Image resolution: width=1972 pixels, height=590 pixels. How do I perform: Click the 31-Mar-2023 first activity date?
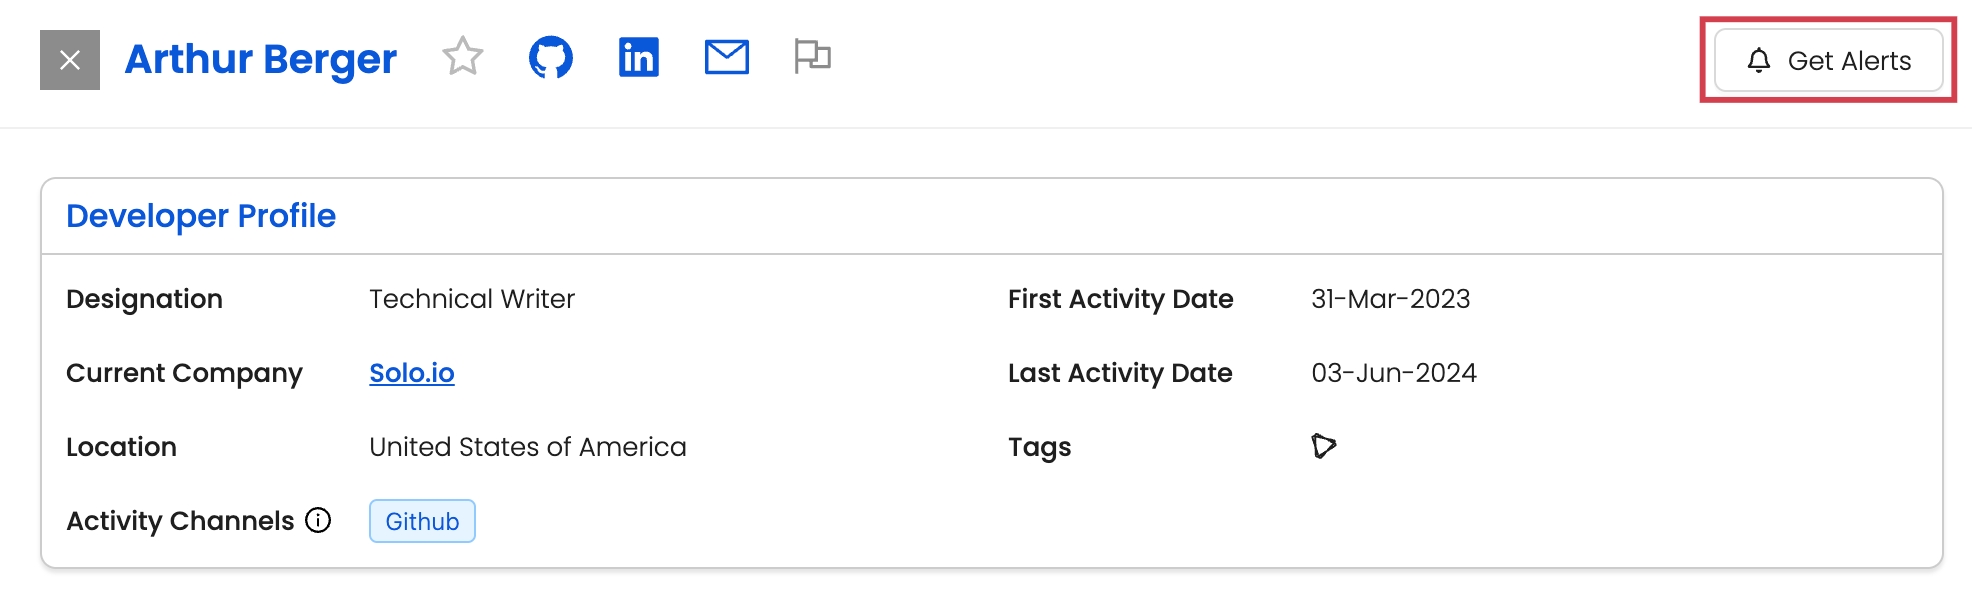[x=1391, y=299]
